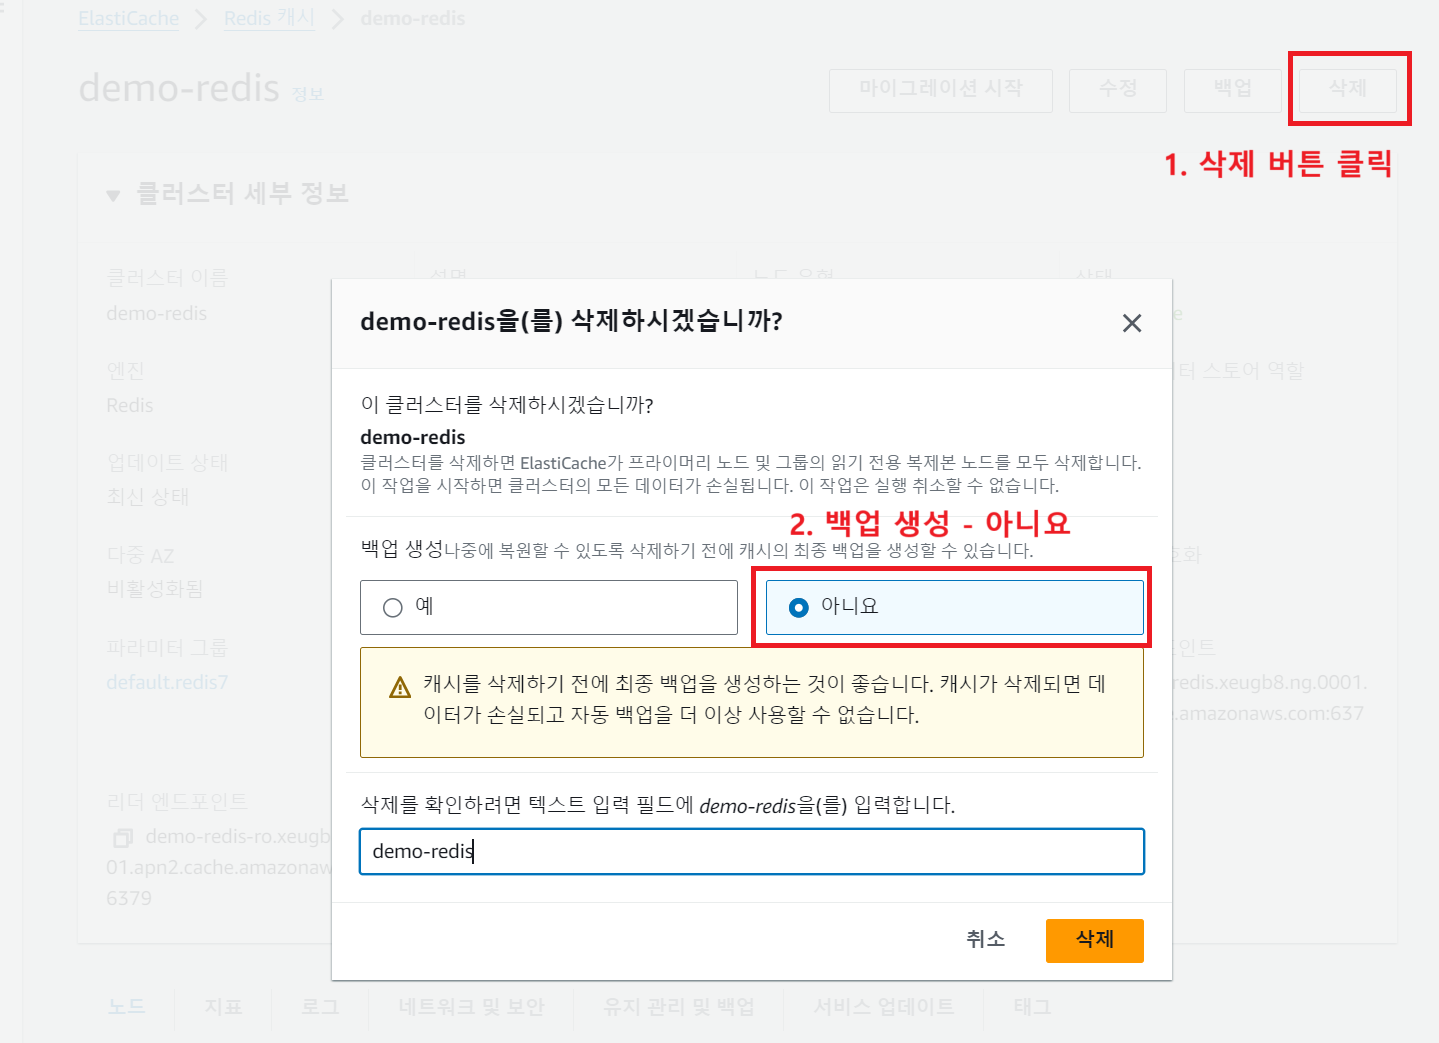Click the warning triangle icon in alert
Viewport: 1439px width, 1043px height.
400,687
